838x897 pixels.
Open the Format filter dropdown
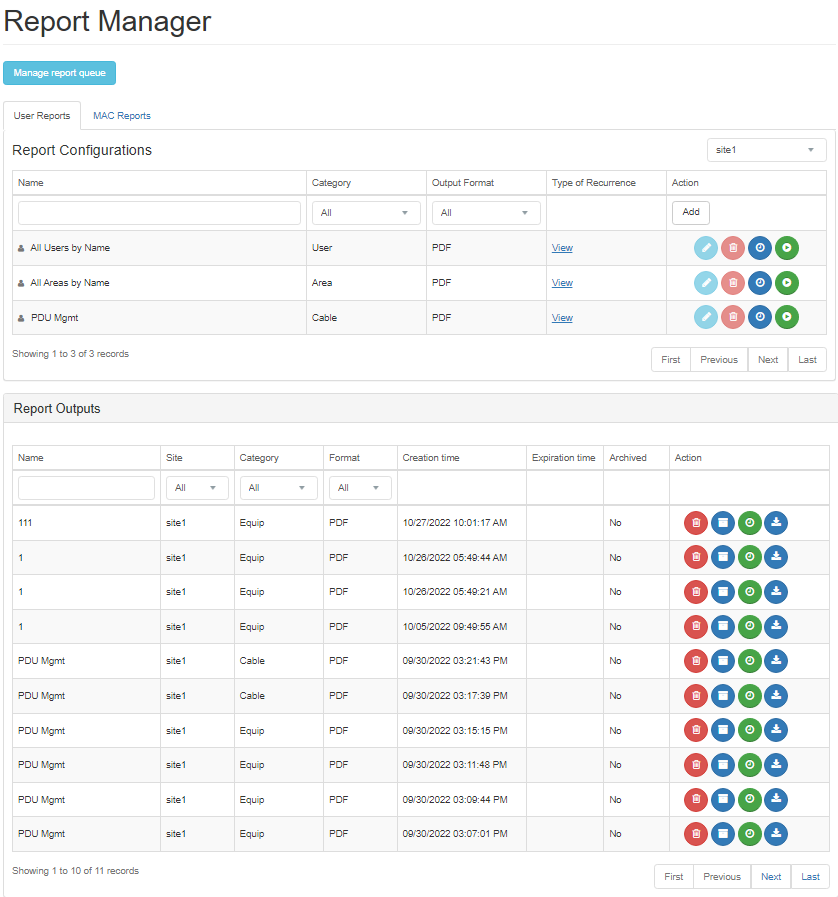(x=360, y=488)
